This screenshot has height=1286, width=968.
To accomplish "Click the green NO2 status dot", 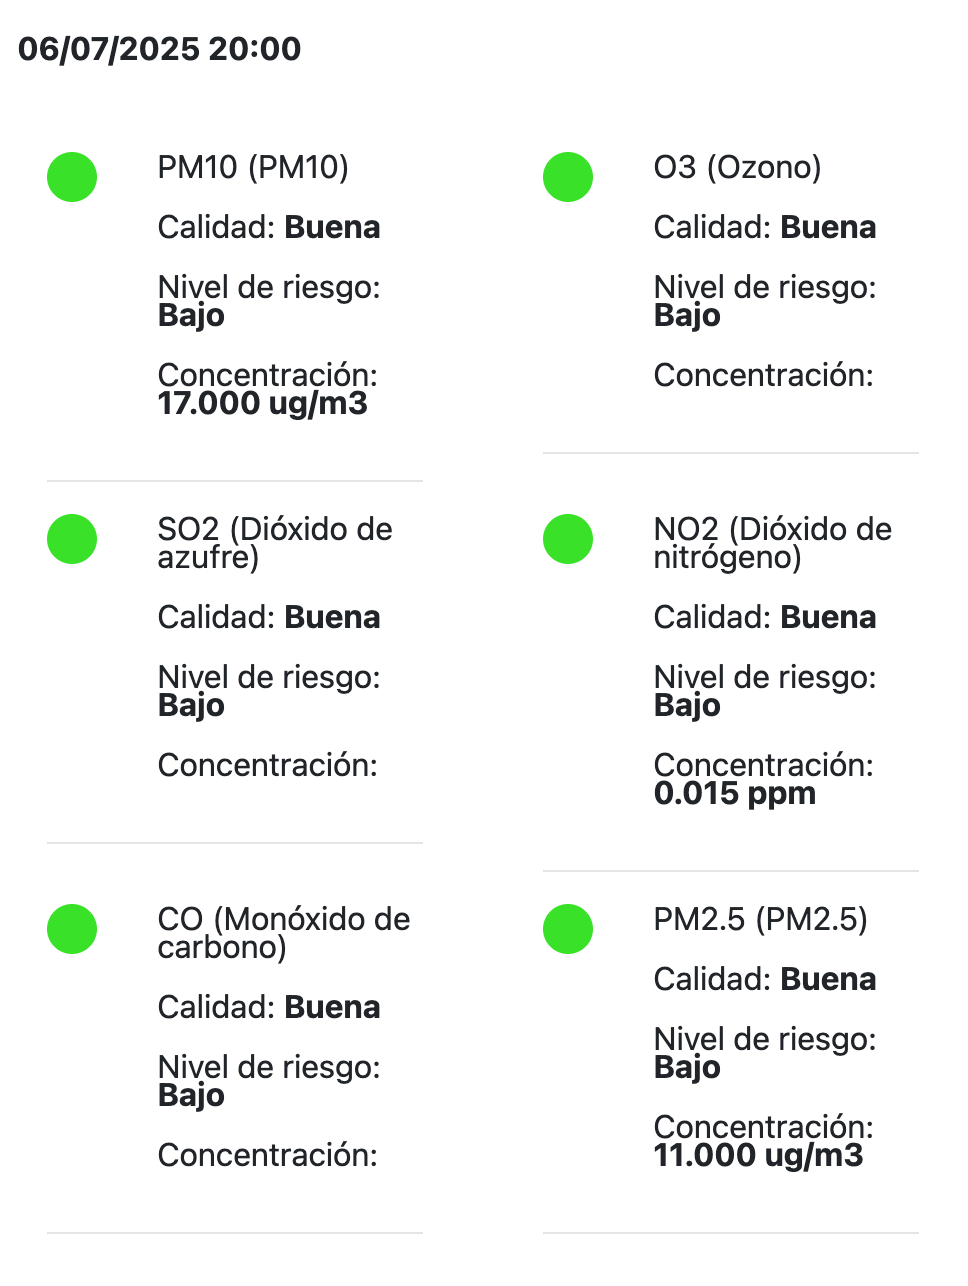I will tap(568, 539).
